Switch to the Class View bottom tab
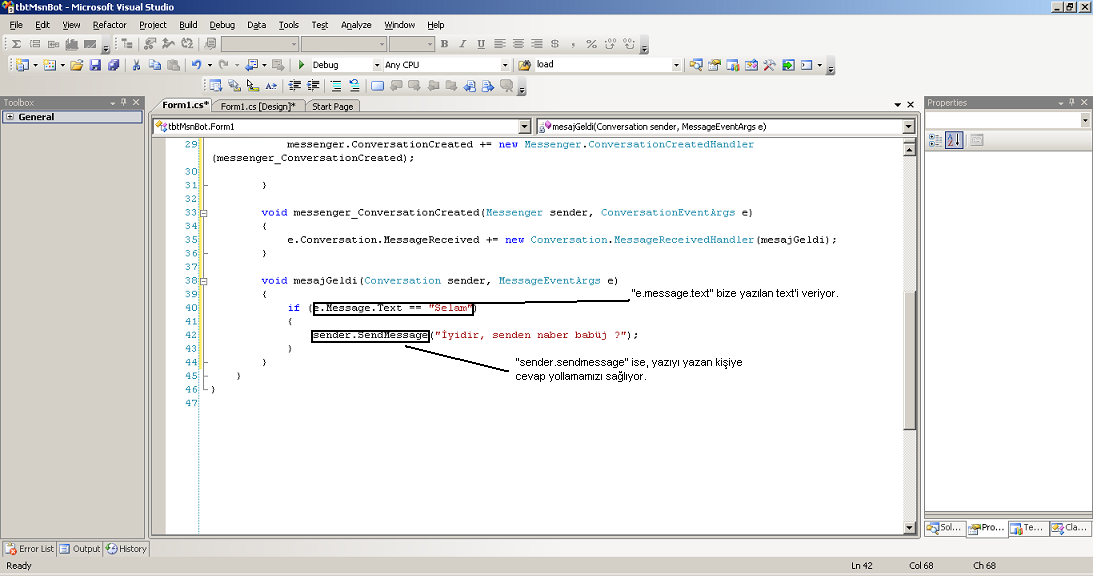 pos(1069,528)
